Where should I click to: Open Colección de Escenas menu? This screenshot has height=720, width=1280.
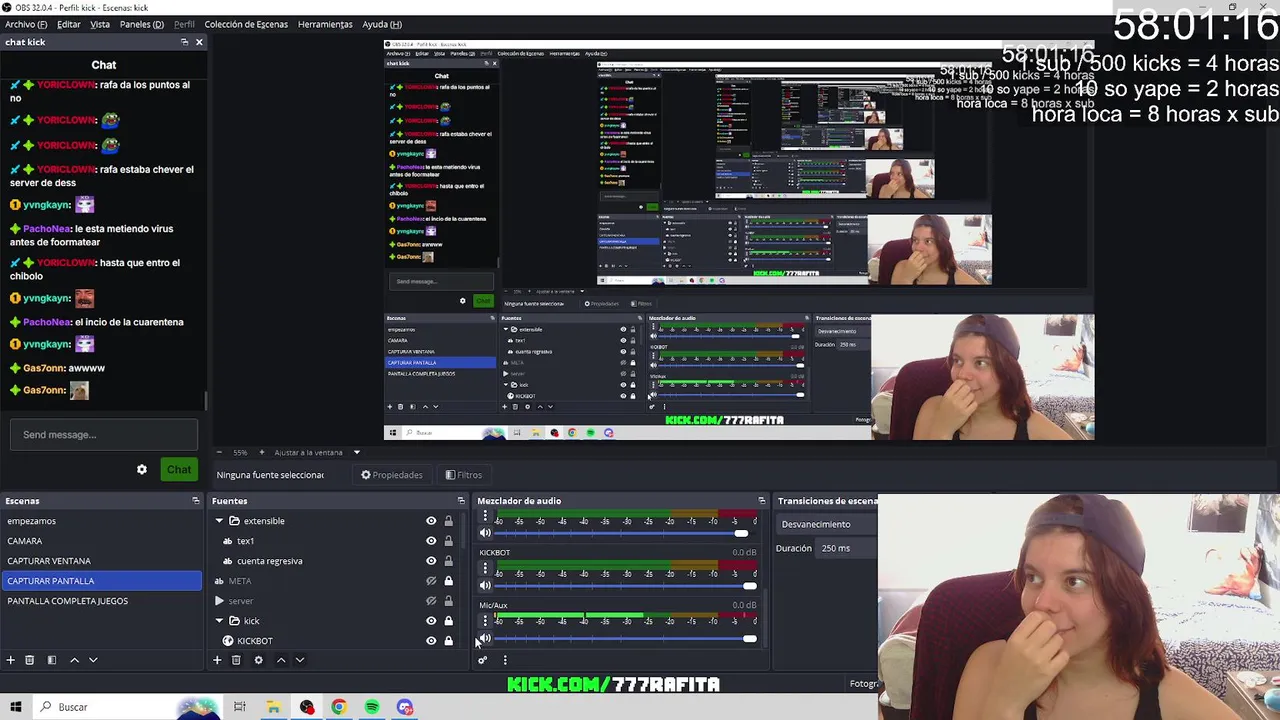246,24
